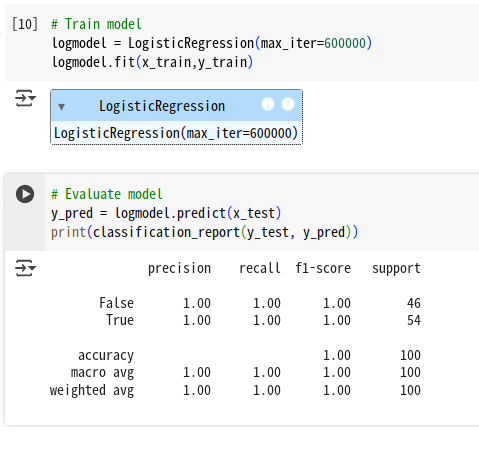Click the macro avg recall value 1.00
This screenshot has height=452, width=479.
(267, 372)
